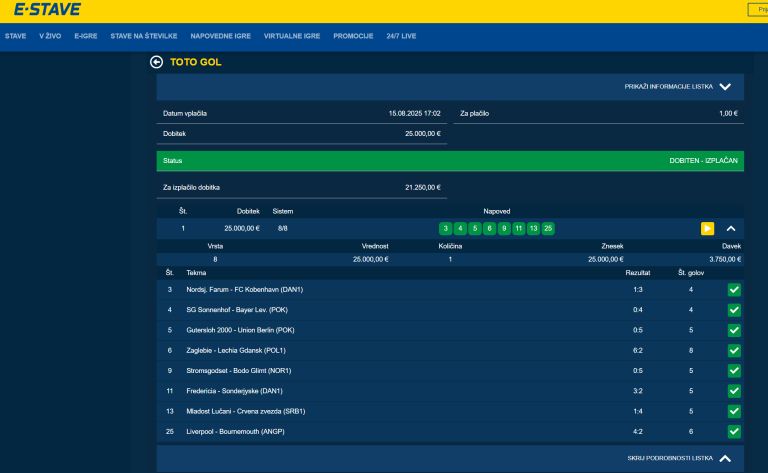The width and height of the screenshot is (768, 473).
Task: Click Mladost Lučani - Crvena zvezda match name
Action: pyautogui.click(x=245, y=411)
